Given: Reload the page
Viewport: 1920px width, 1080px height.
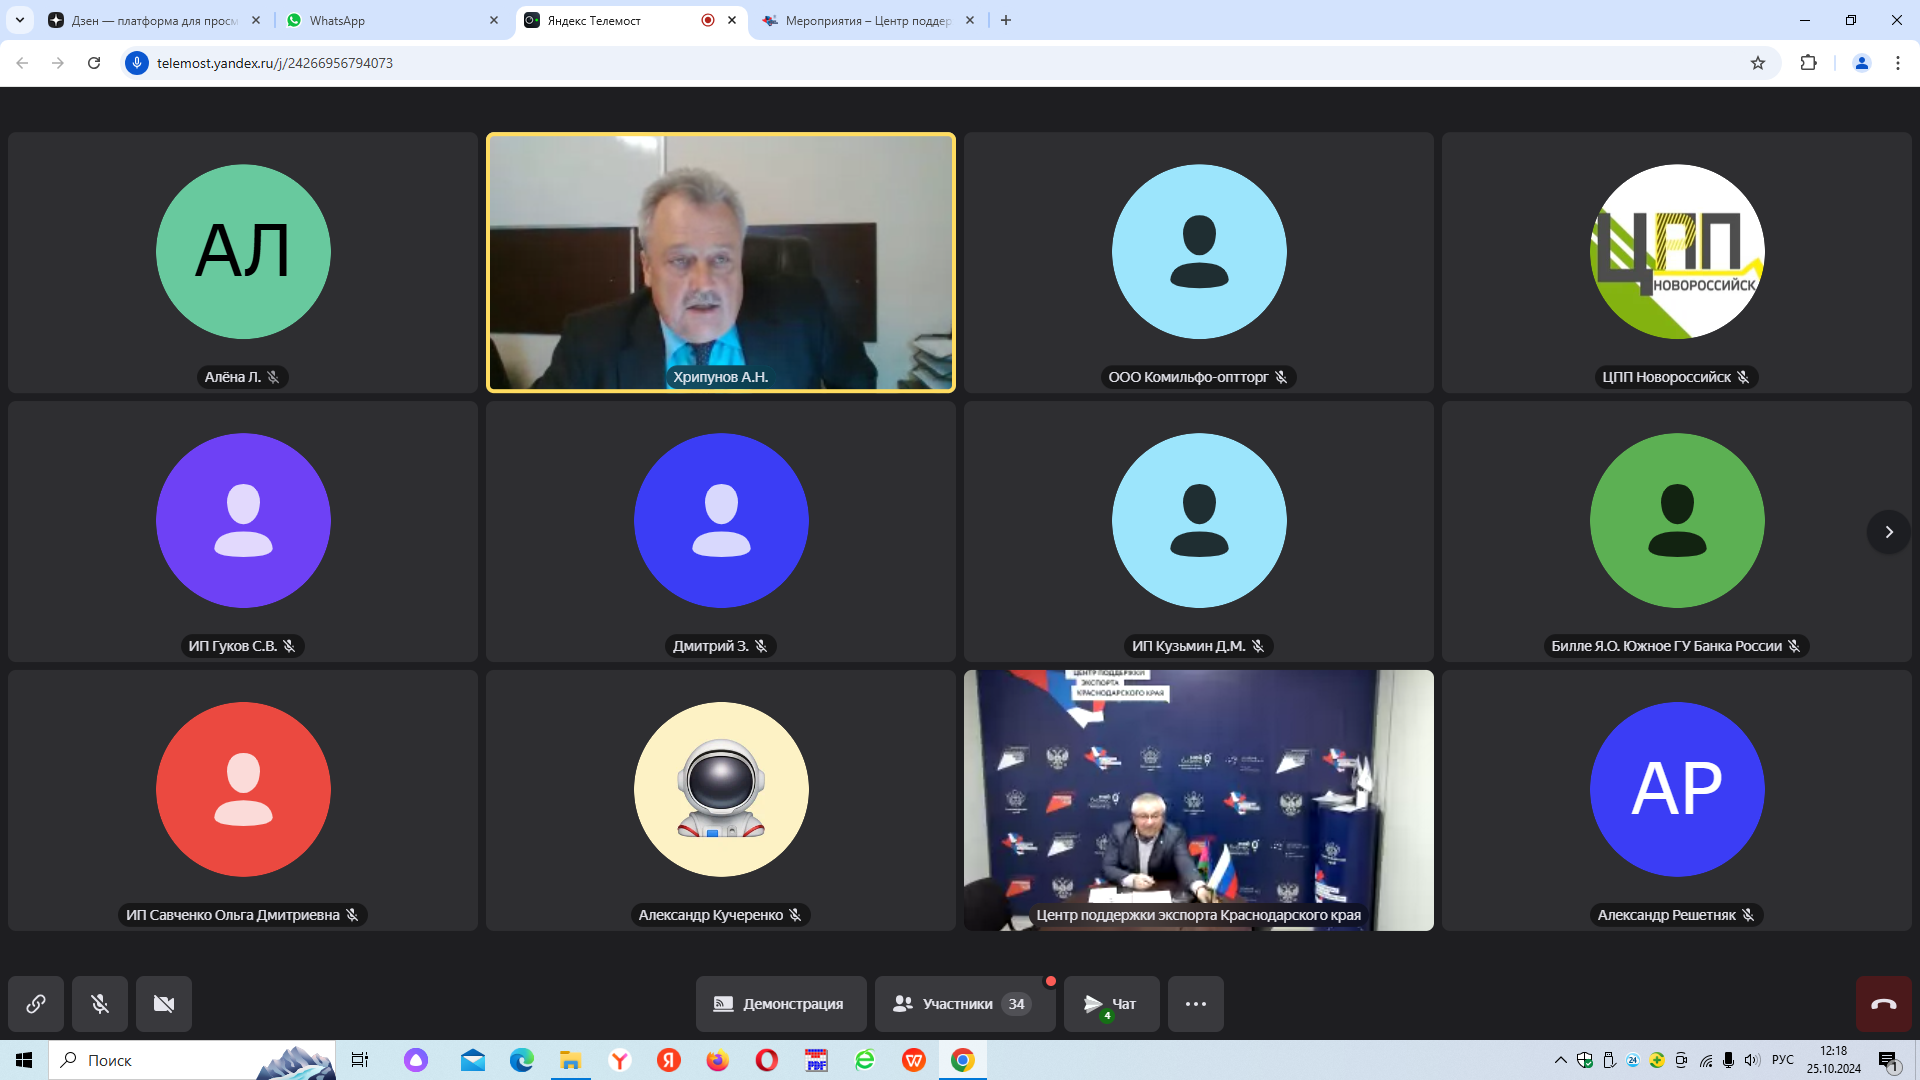Looking at the screenshot, I should point(94,63).
